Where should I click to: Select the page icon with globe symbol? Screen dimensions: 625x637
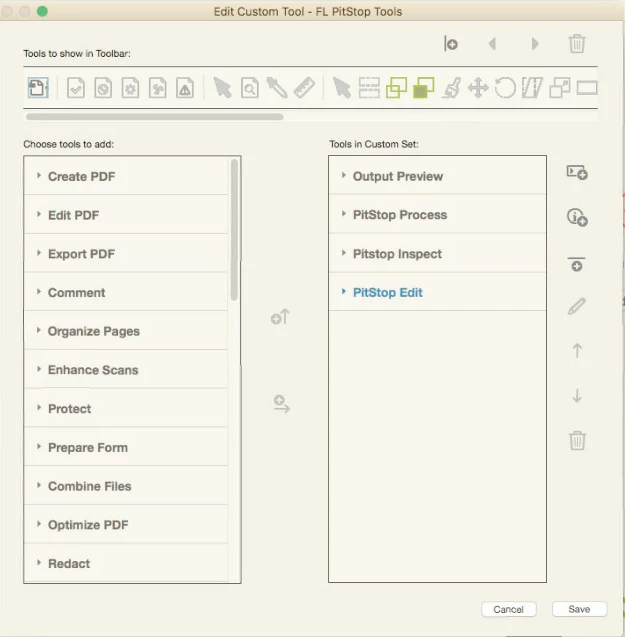[x=103, y=88]
